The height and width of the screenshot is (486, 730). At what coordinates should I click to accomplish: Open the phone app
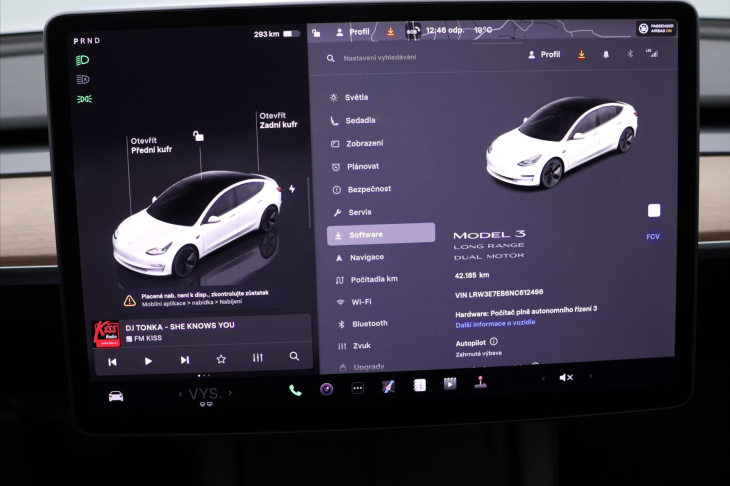(x=295, y=390)
